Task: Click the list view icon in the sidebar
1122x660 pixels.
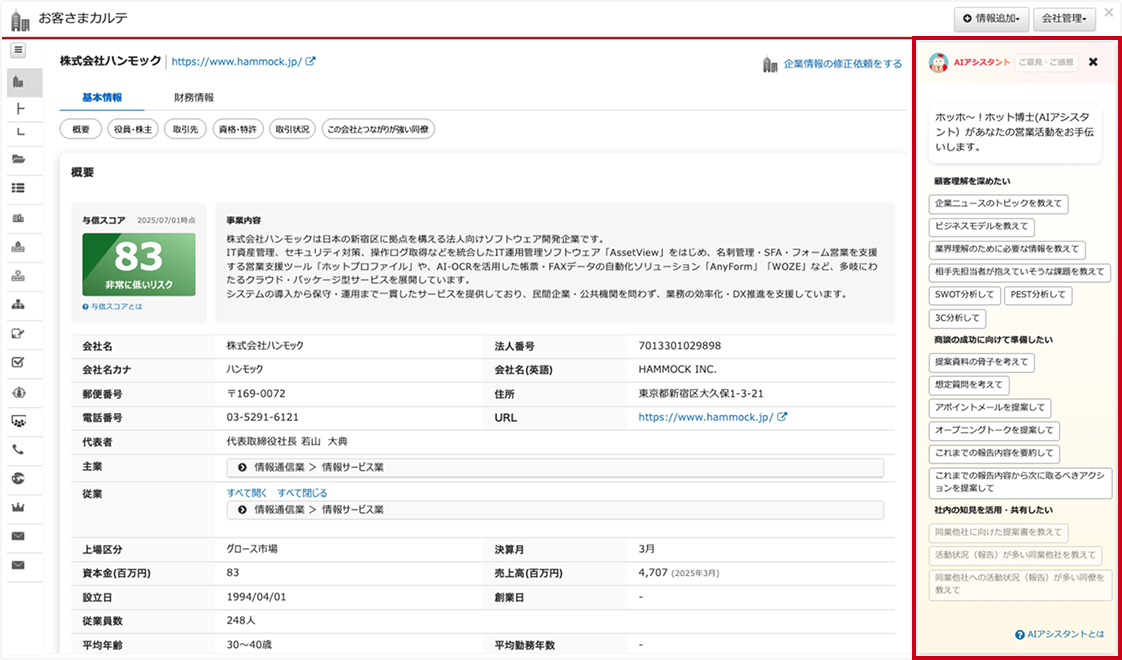Action: click(19, 188)
